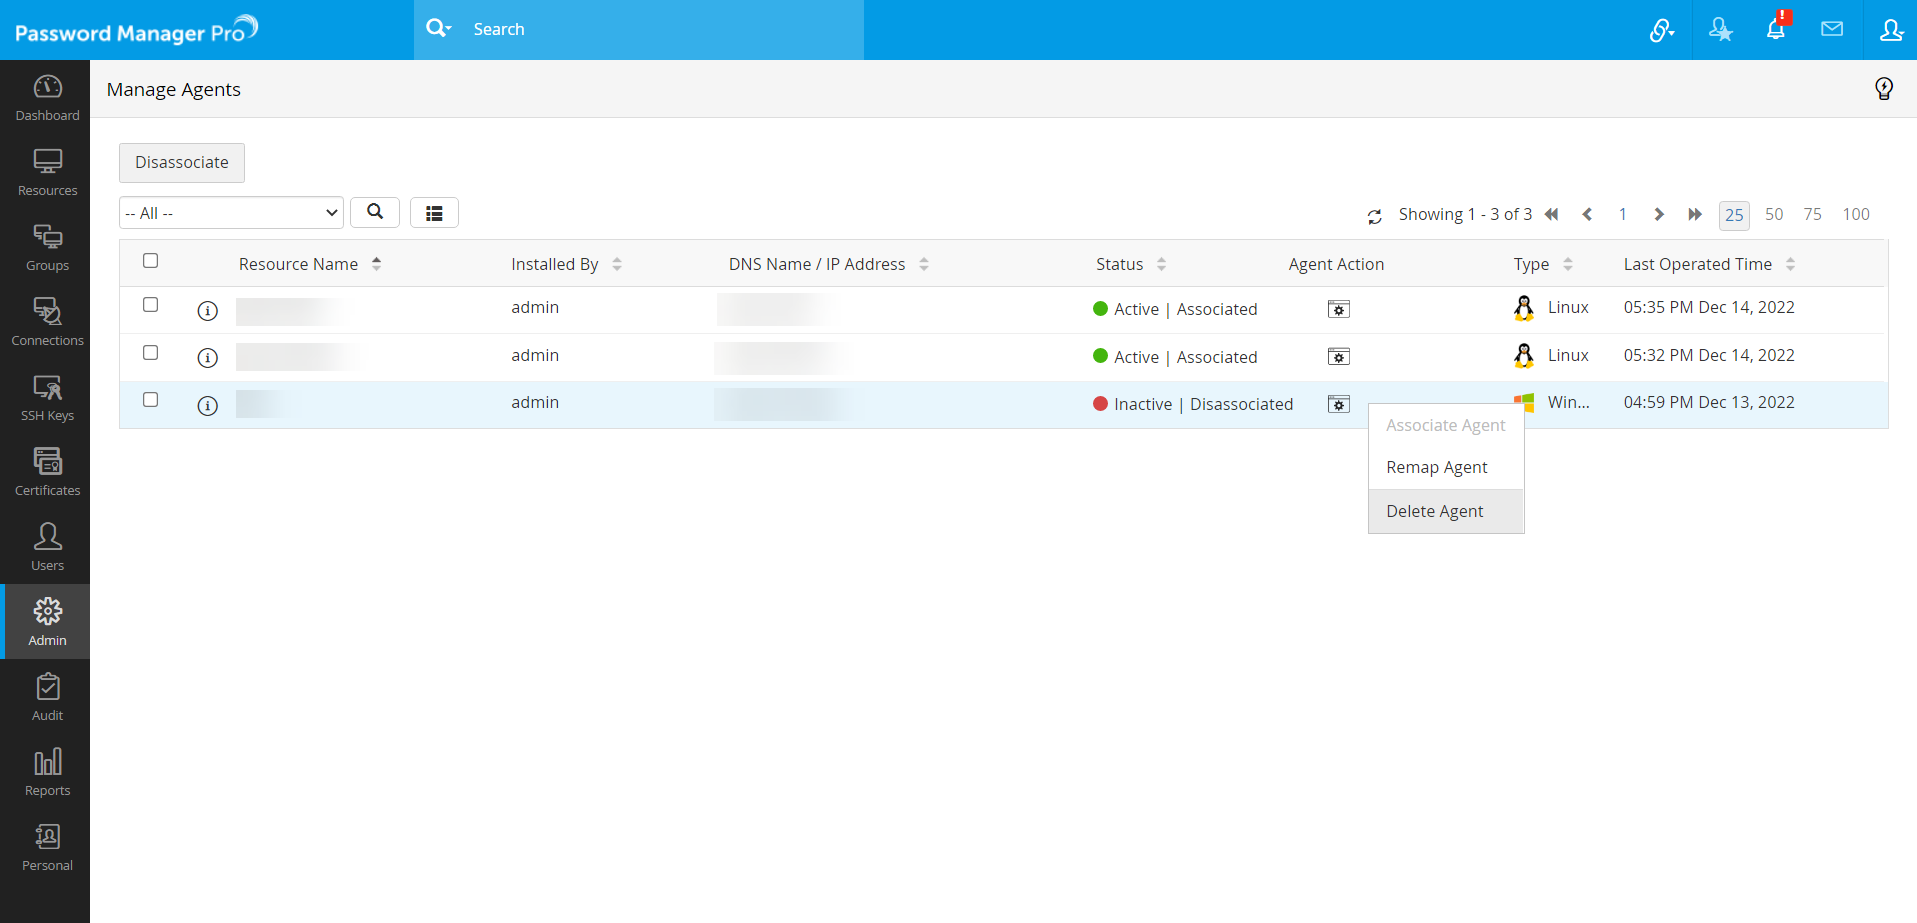Choose Delete Agent from the menu
Image resolution: width=1917 pixels, height=923 pixels.
point(1434,511)
